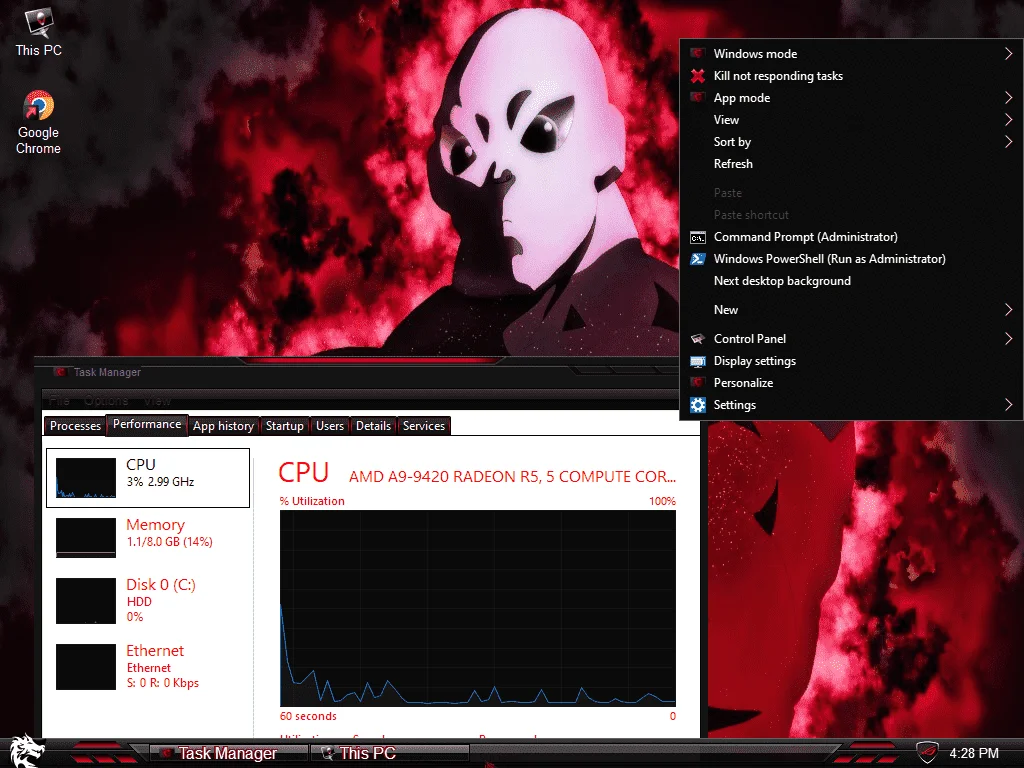Switch to the Details tab
Screen dimensions: 1024x768
[374, 426]
